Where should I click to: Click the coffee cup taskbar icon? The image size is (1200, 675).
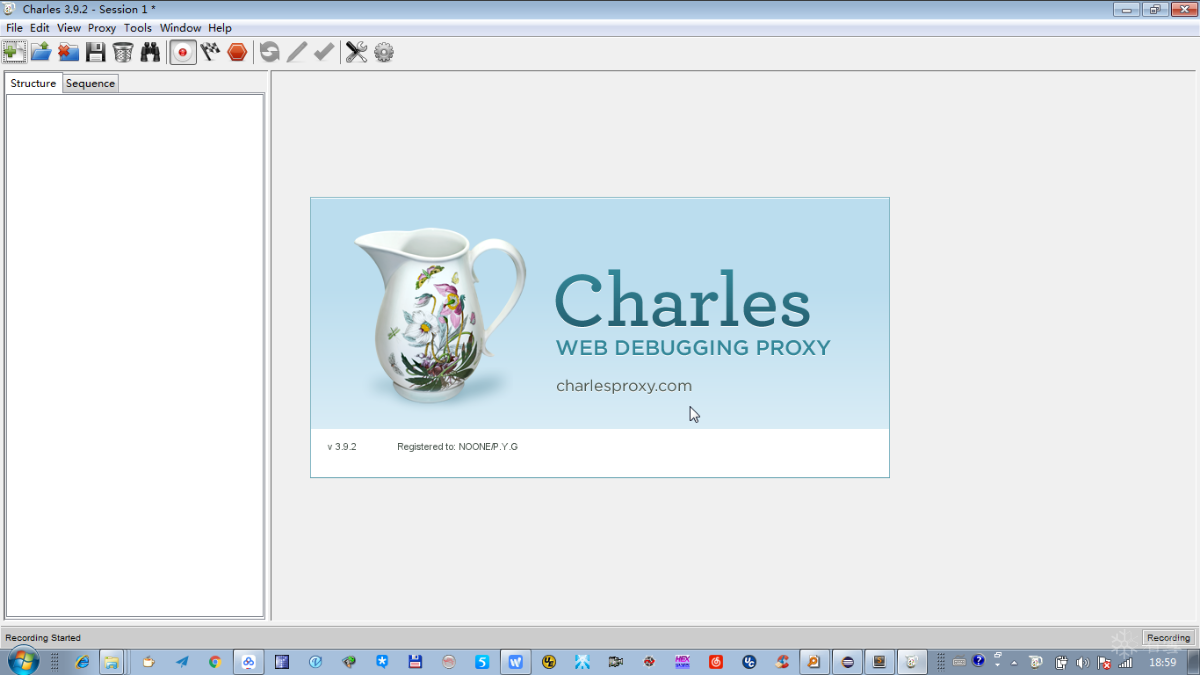click(x=149, y=661)
